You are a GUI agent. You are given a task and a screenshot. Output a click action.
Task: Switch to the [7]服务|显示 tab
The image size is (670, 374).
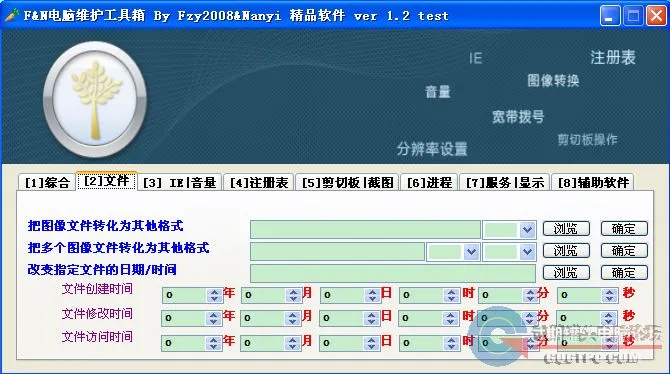[x=505, y=183]
